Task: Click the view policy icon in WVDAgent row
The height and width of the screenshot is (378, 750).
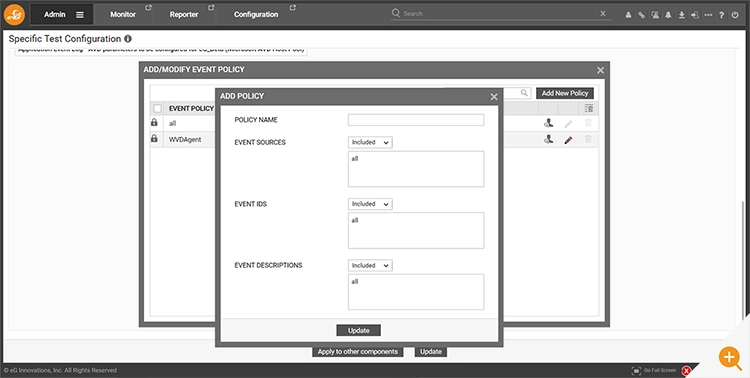Action: (548, 139)
